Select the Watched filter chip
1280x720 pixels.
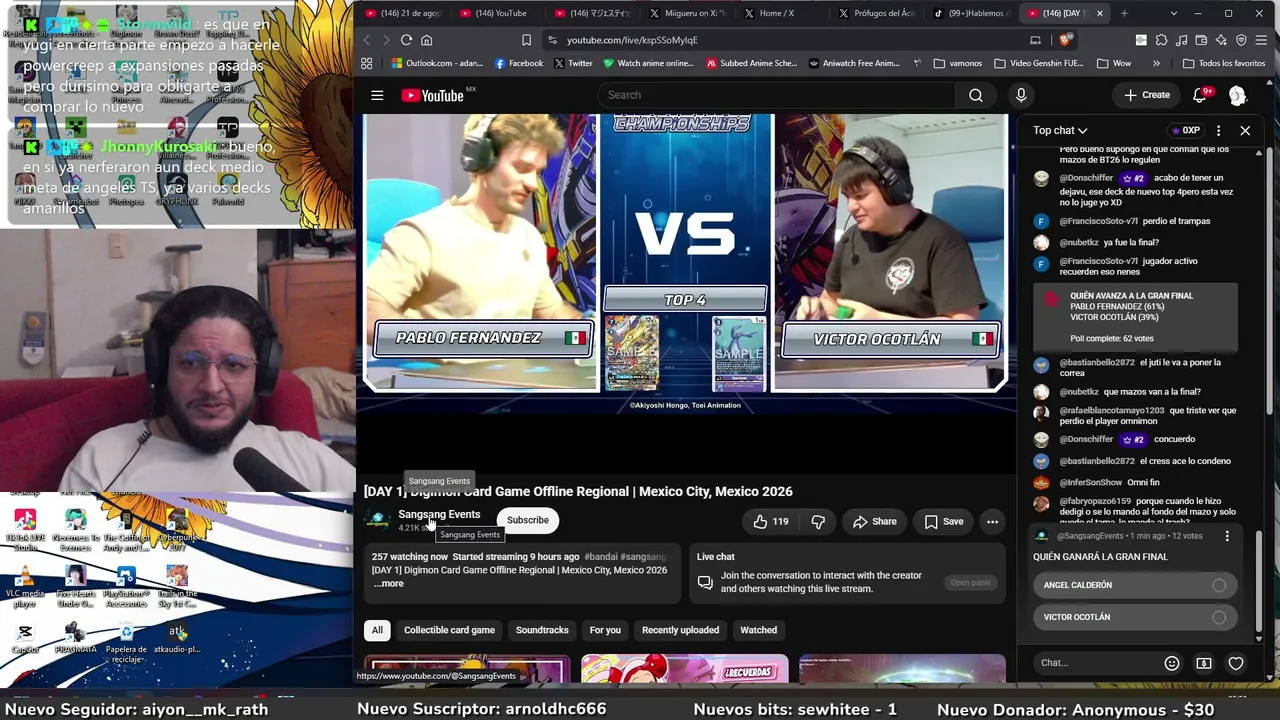click(758, 630)
